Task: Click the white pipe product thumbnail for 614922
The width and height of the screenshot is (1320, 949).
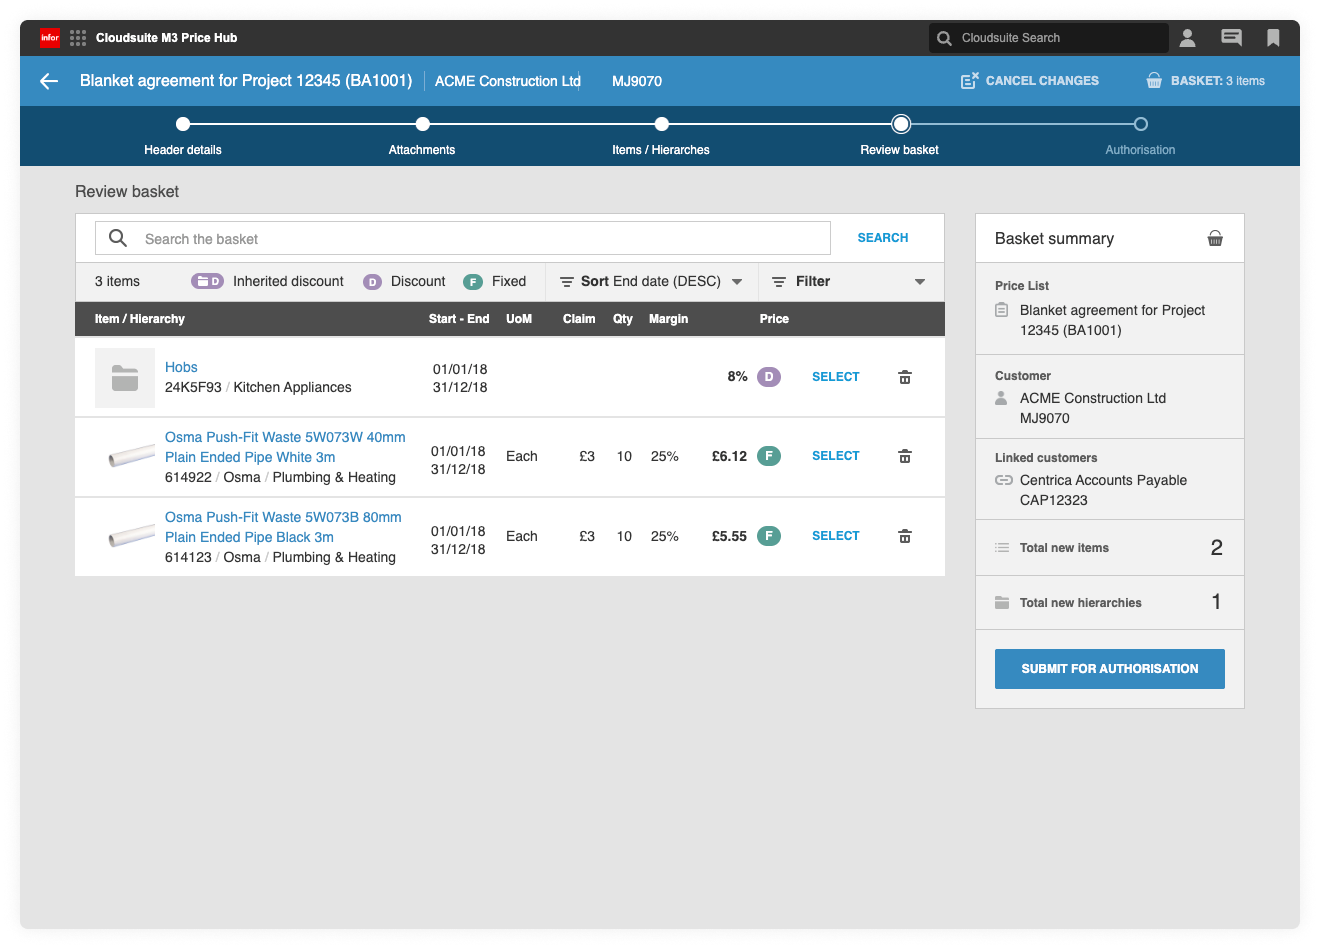Action: click(131, 457)
